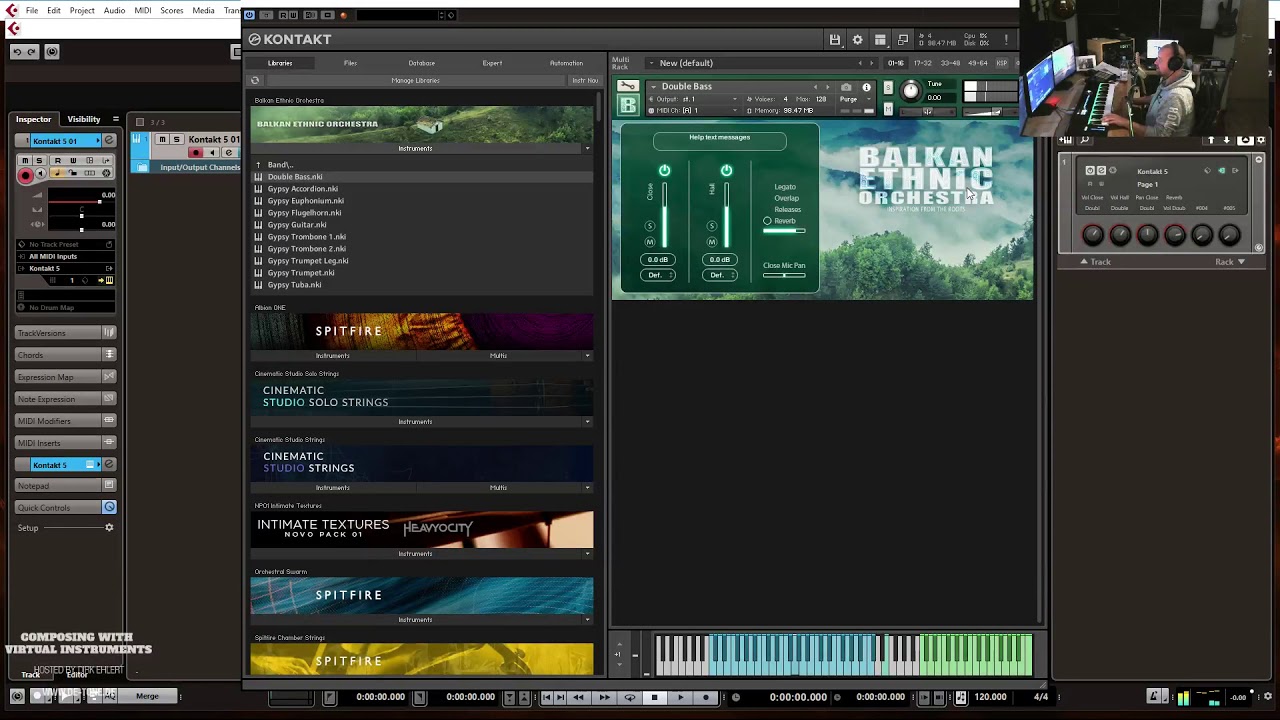Adjust the Close Mic Pan slider
Screen dimensions: 1280x720
tap(784, 275)
